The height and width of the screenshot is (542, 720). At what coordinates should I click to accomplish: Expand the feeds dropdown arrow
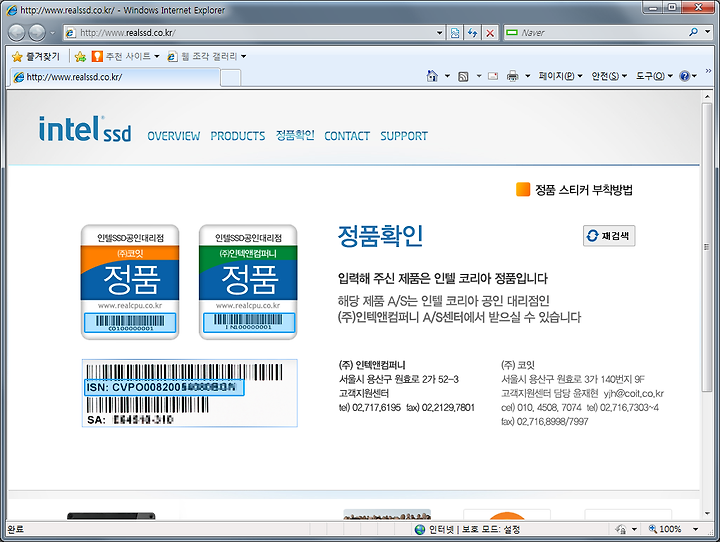(x=478, y=76)
